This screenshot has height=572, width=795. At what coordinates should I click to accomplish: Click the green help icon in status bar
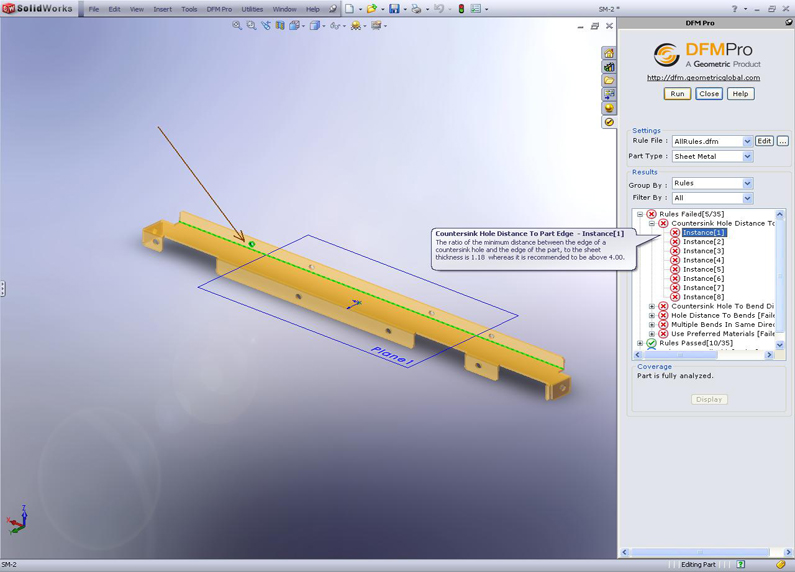[741, 564]
